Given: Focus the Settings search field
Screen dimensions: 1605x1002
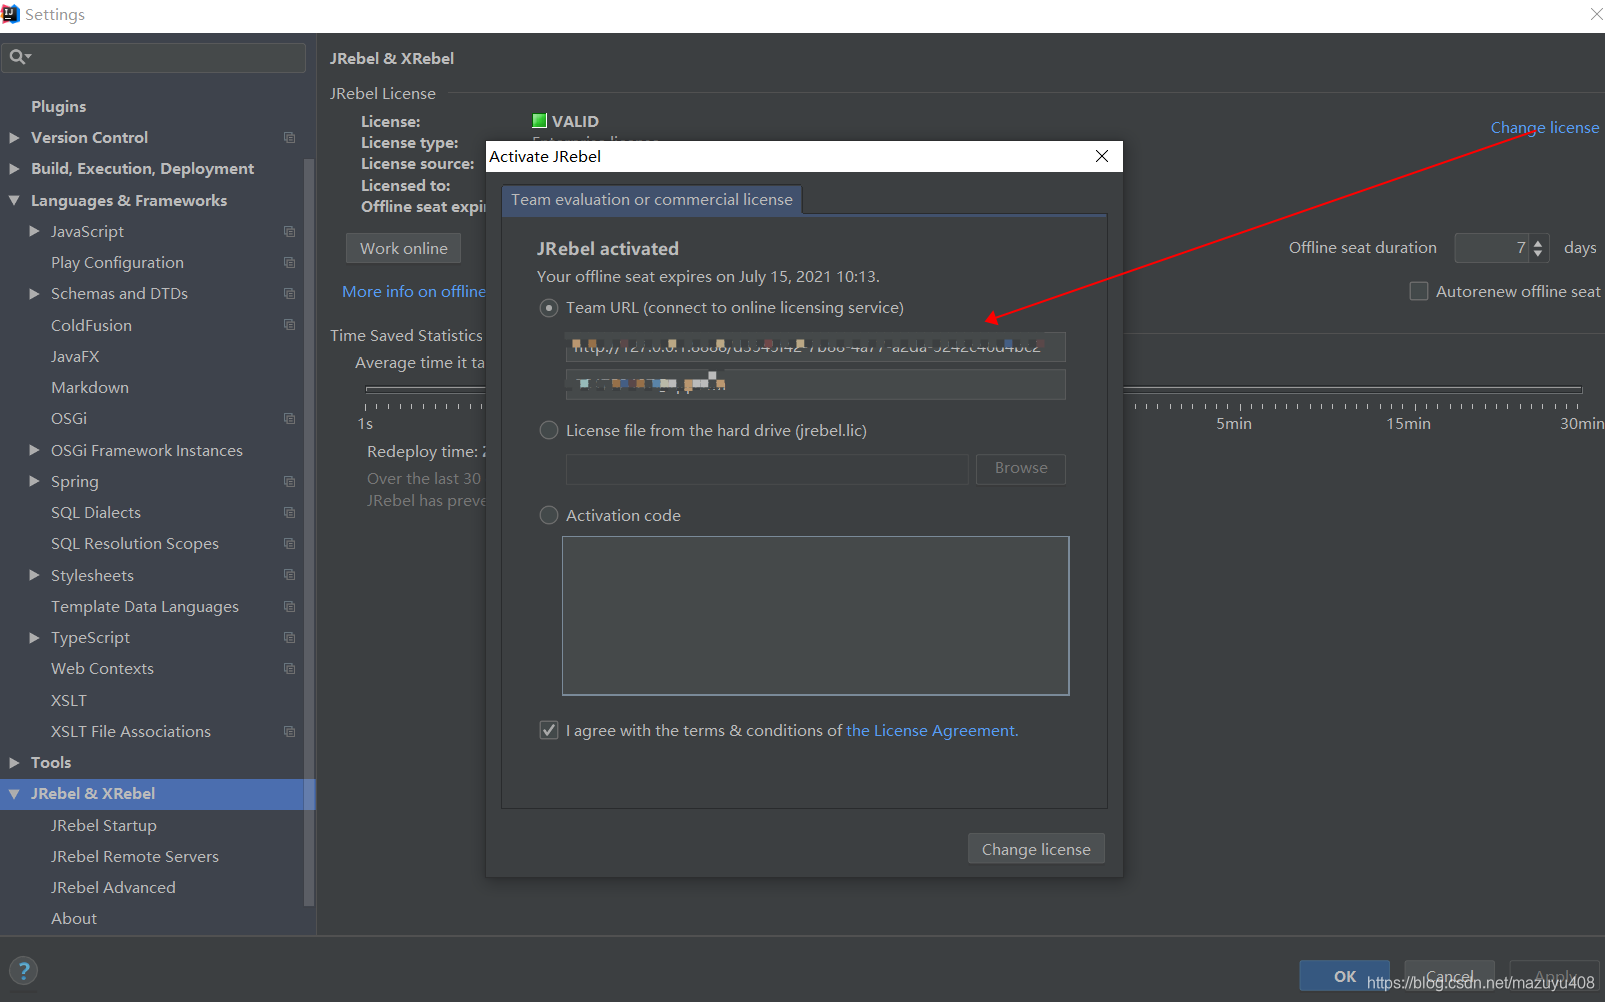Looking at the screenshot, I should pos(153,57).
